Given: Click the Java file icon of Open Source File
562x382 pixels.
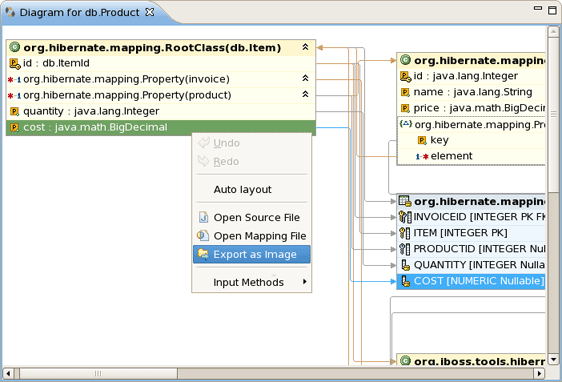Looking at the screenshot, I should [x=204, y=217].
